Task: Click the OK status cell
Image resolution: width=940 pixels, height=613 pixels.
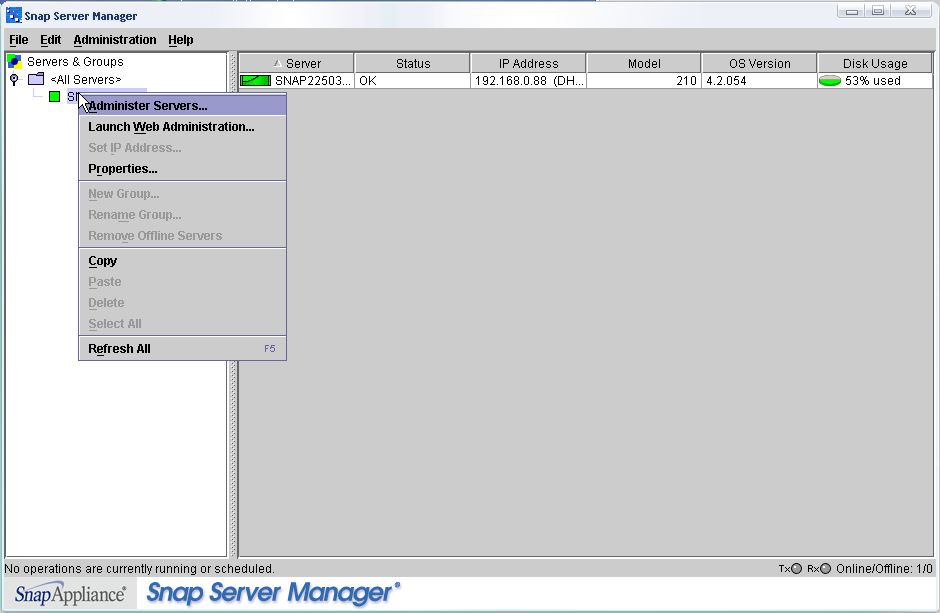Action: click(x=412, y=81)
